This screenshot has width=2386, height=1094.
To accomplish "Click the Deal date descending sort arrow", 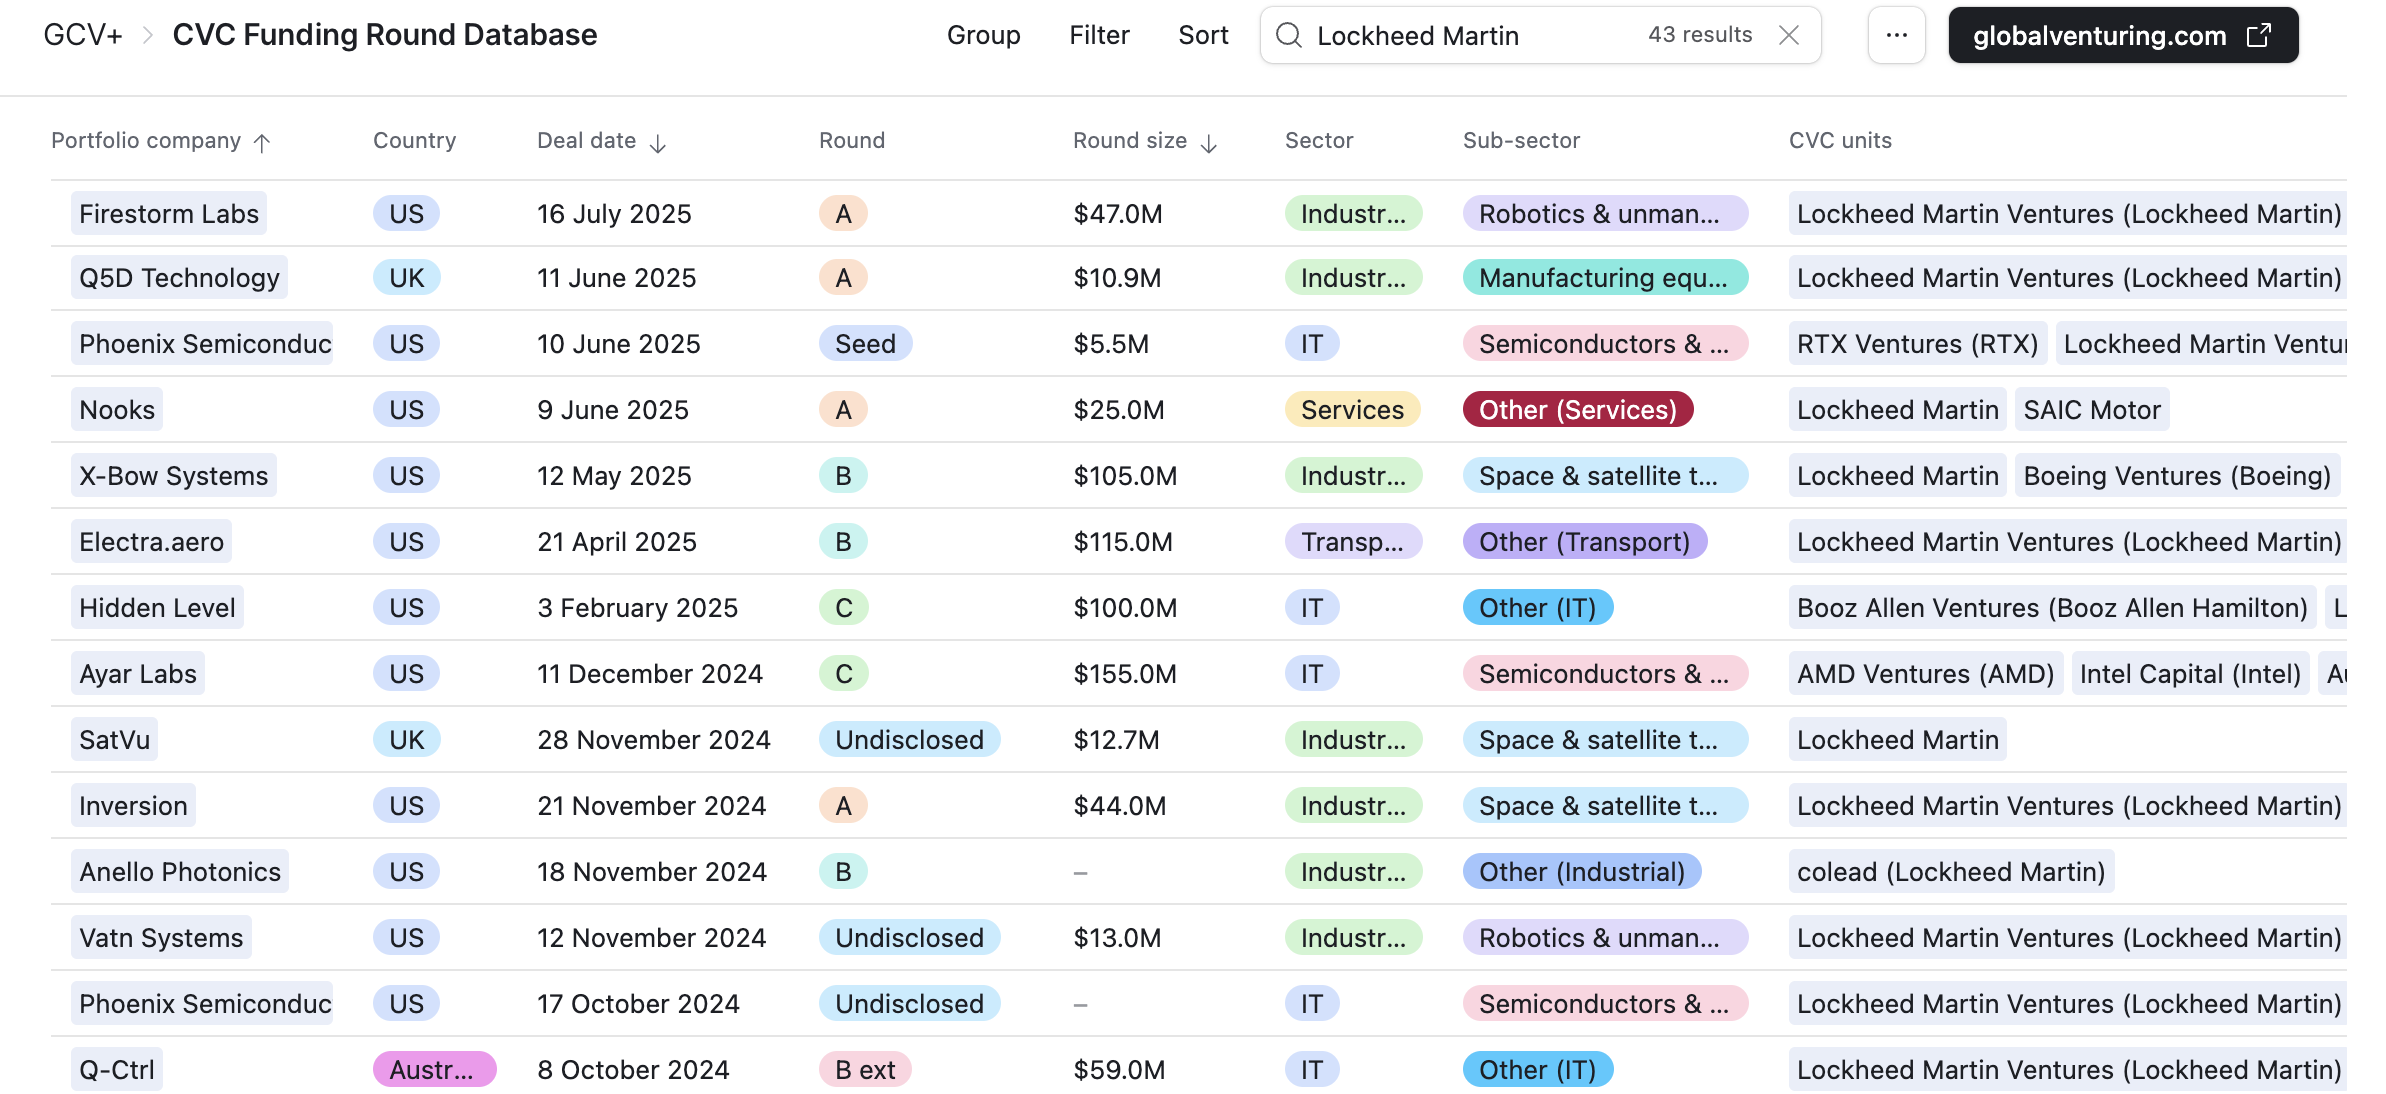I will click(658, 143).
